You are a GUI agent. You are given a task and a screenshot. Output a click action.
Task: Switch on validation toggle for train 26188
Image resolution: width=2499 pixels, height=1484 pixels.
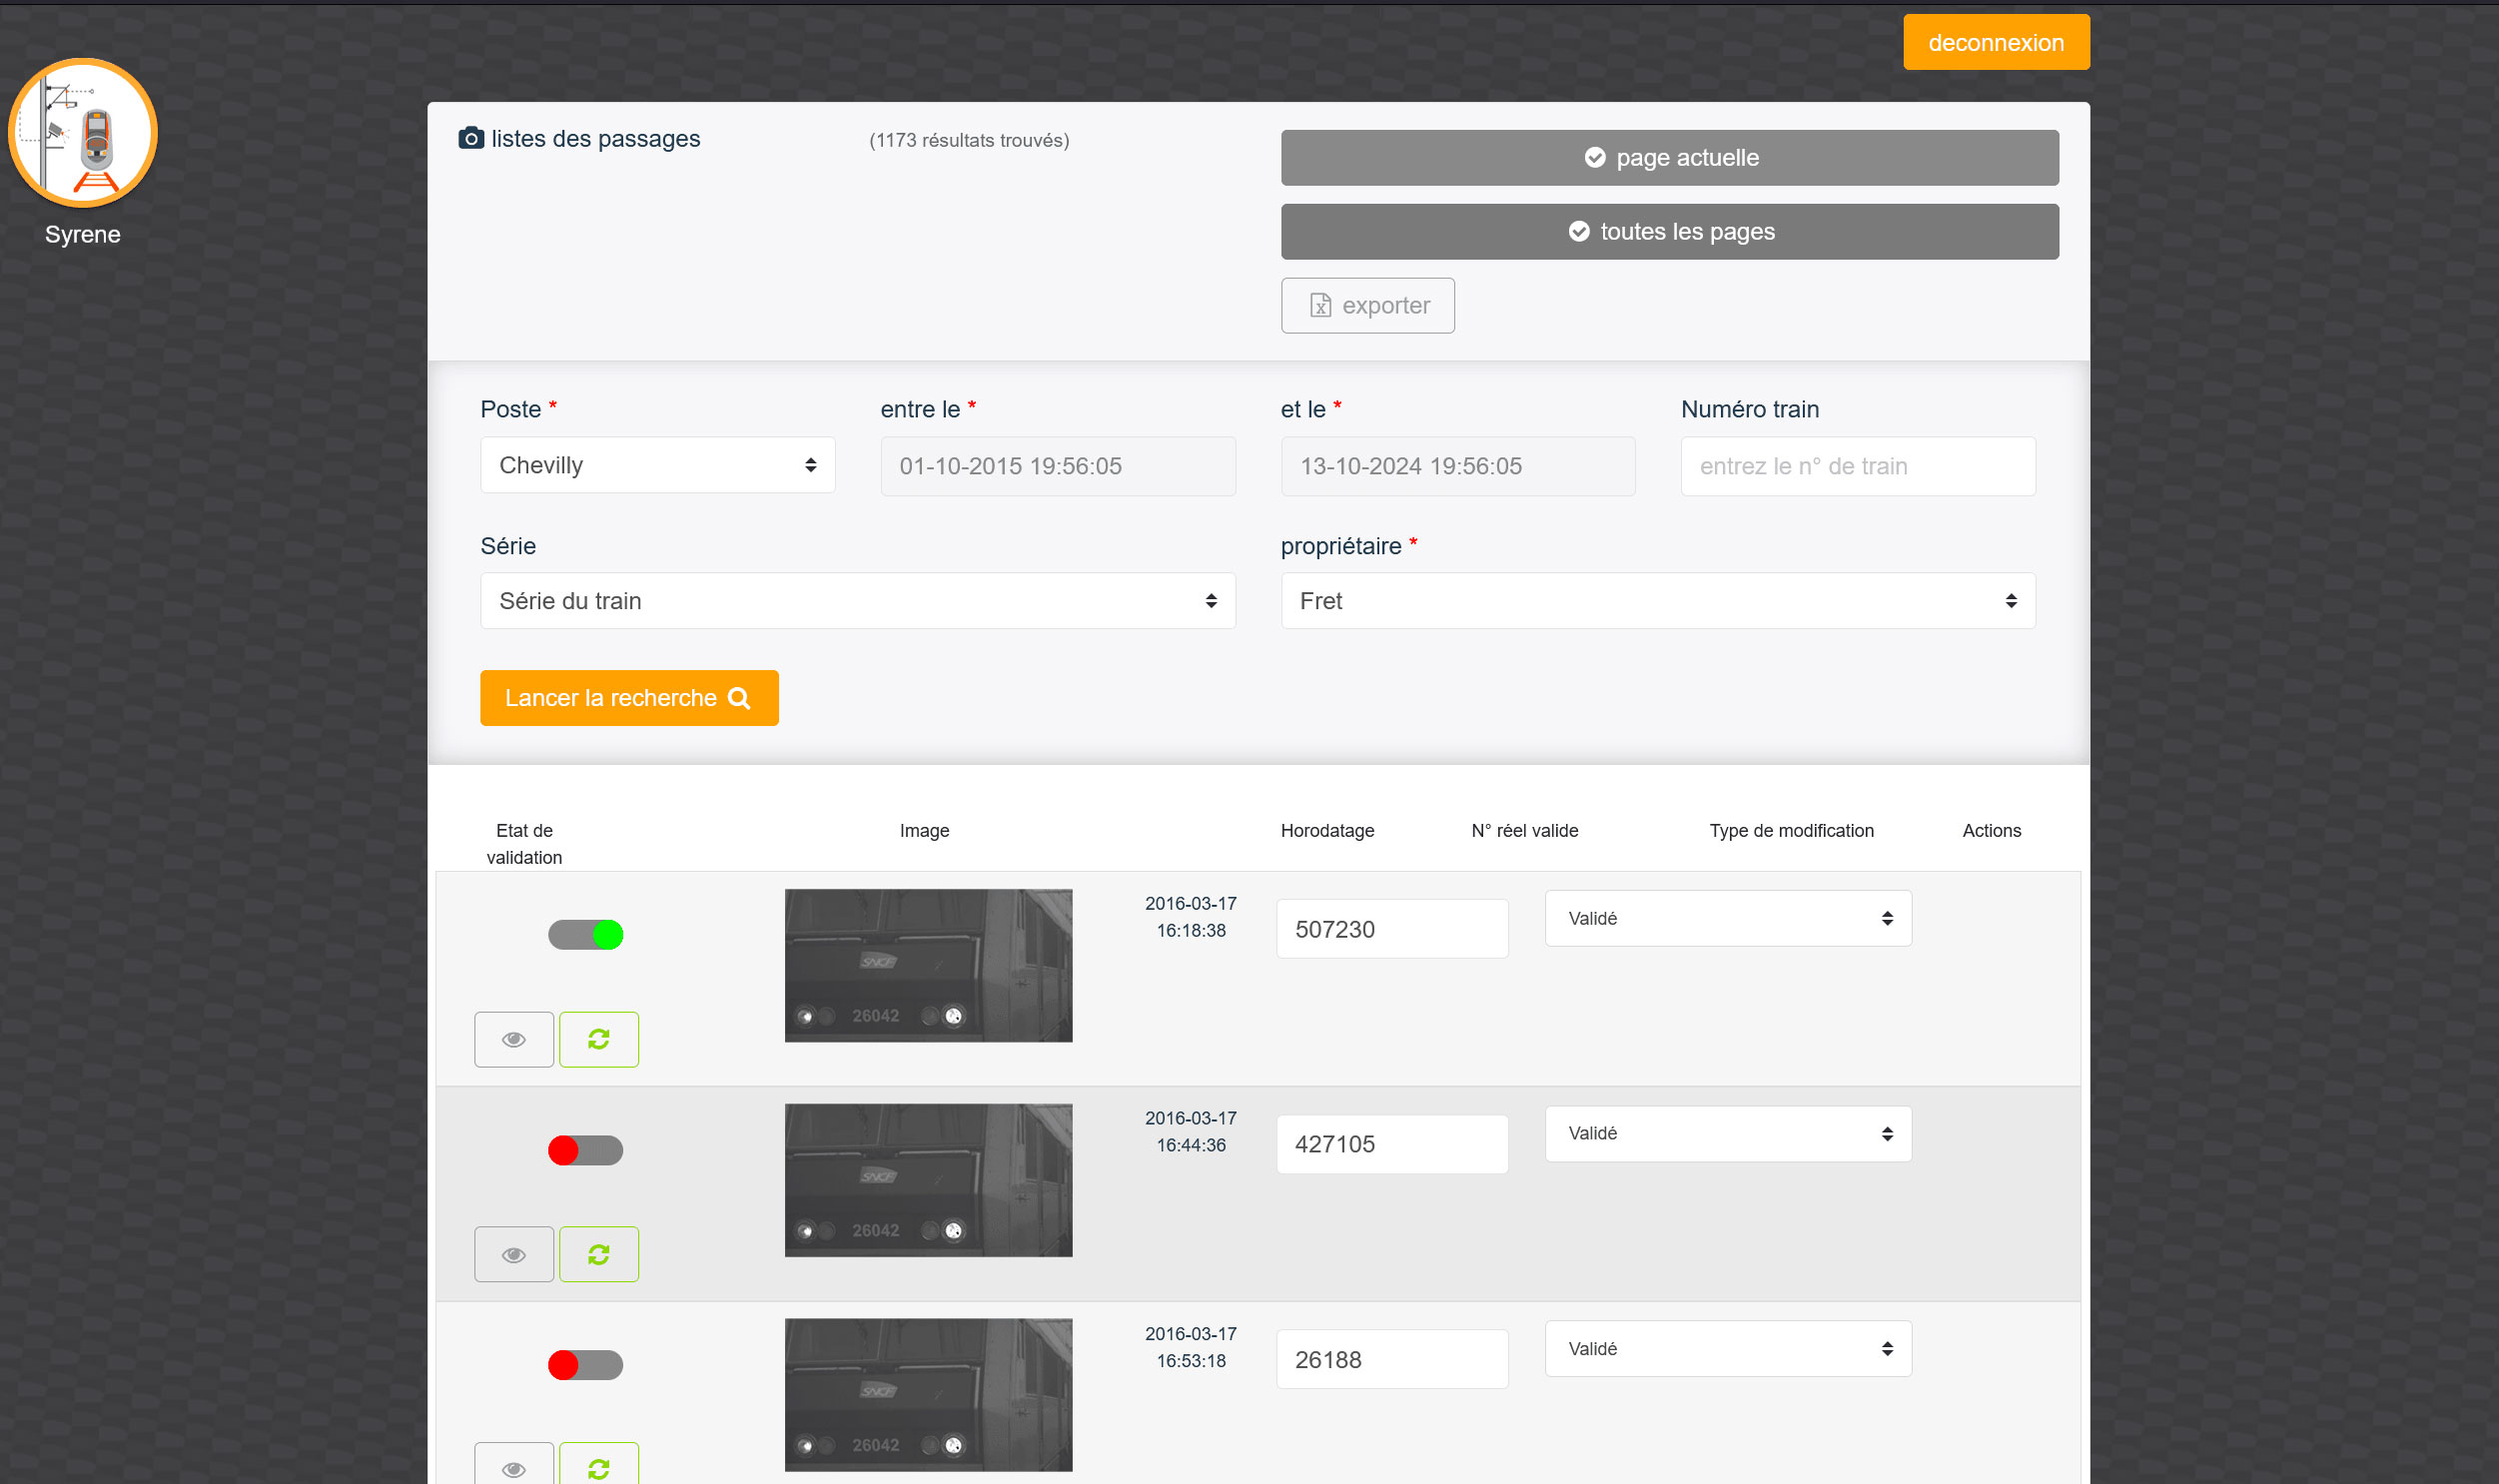(586, 1365)
